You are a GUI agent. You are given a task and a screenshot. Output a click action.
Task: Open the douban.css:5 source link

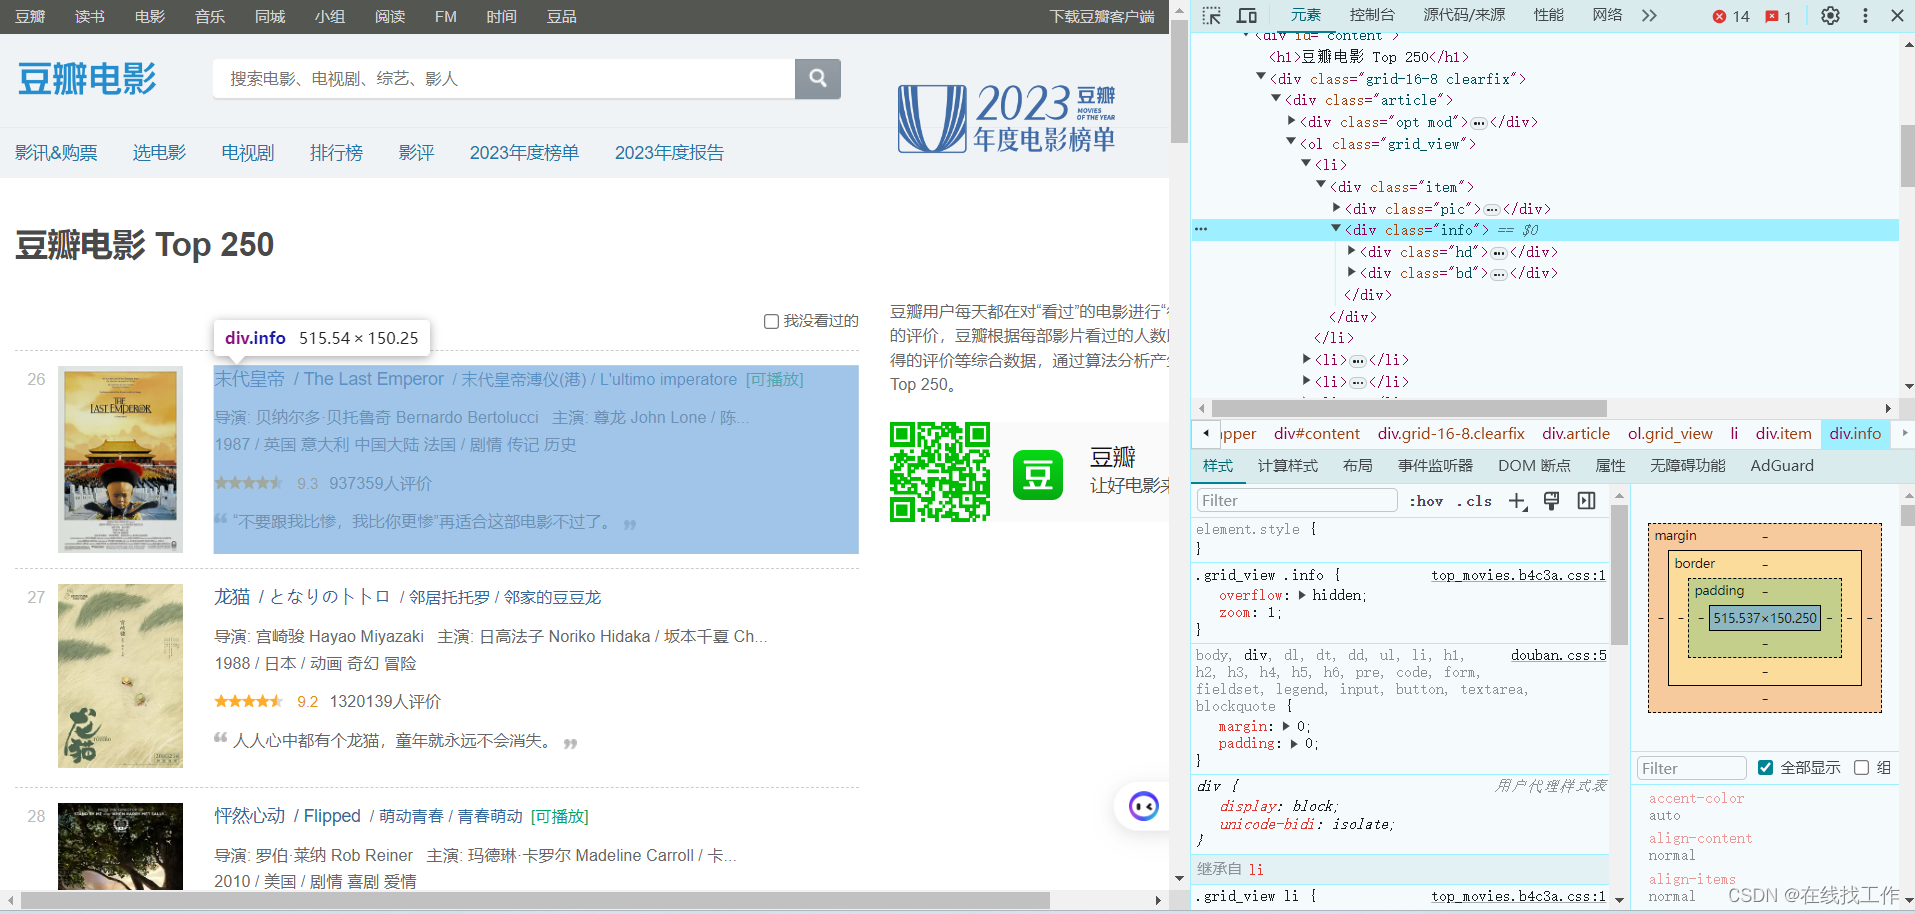pyautogui.click(x=1558, y=655)
